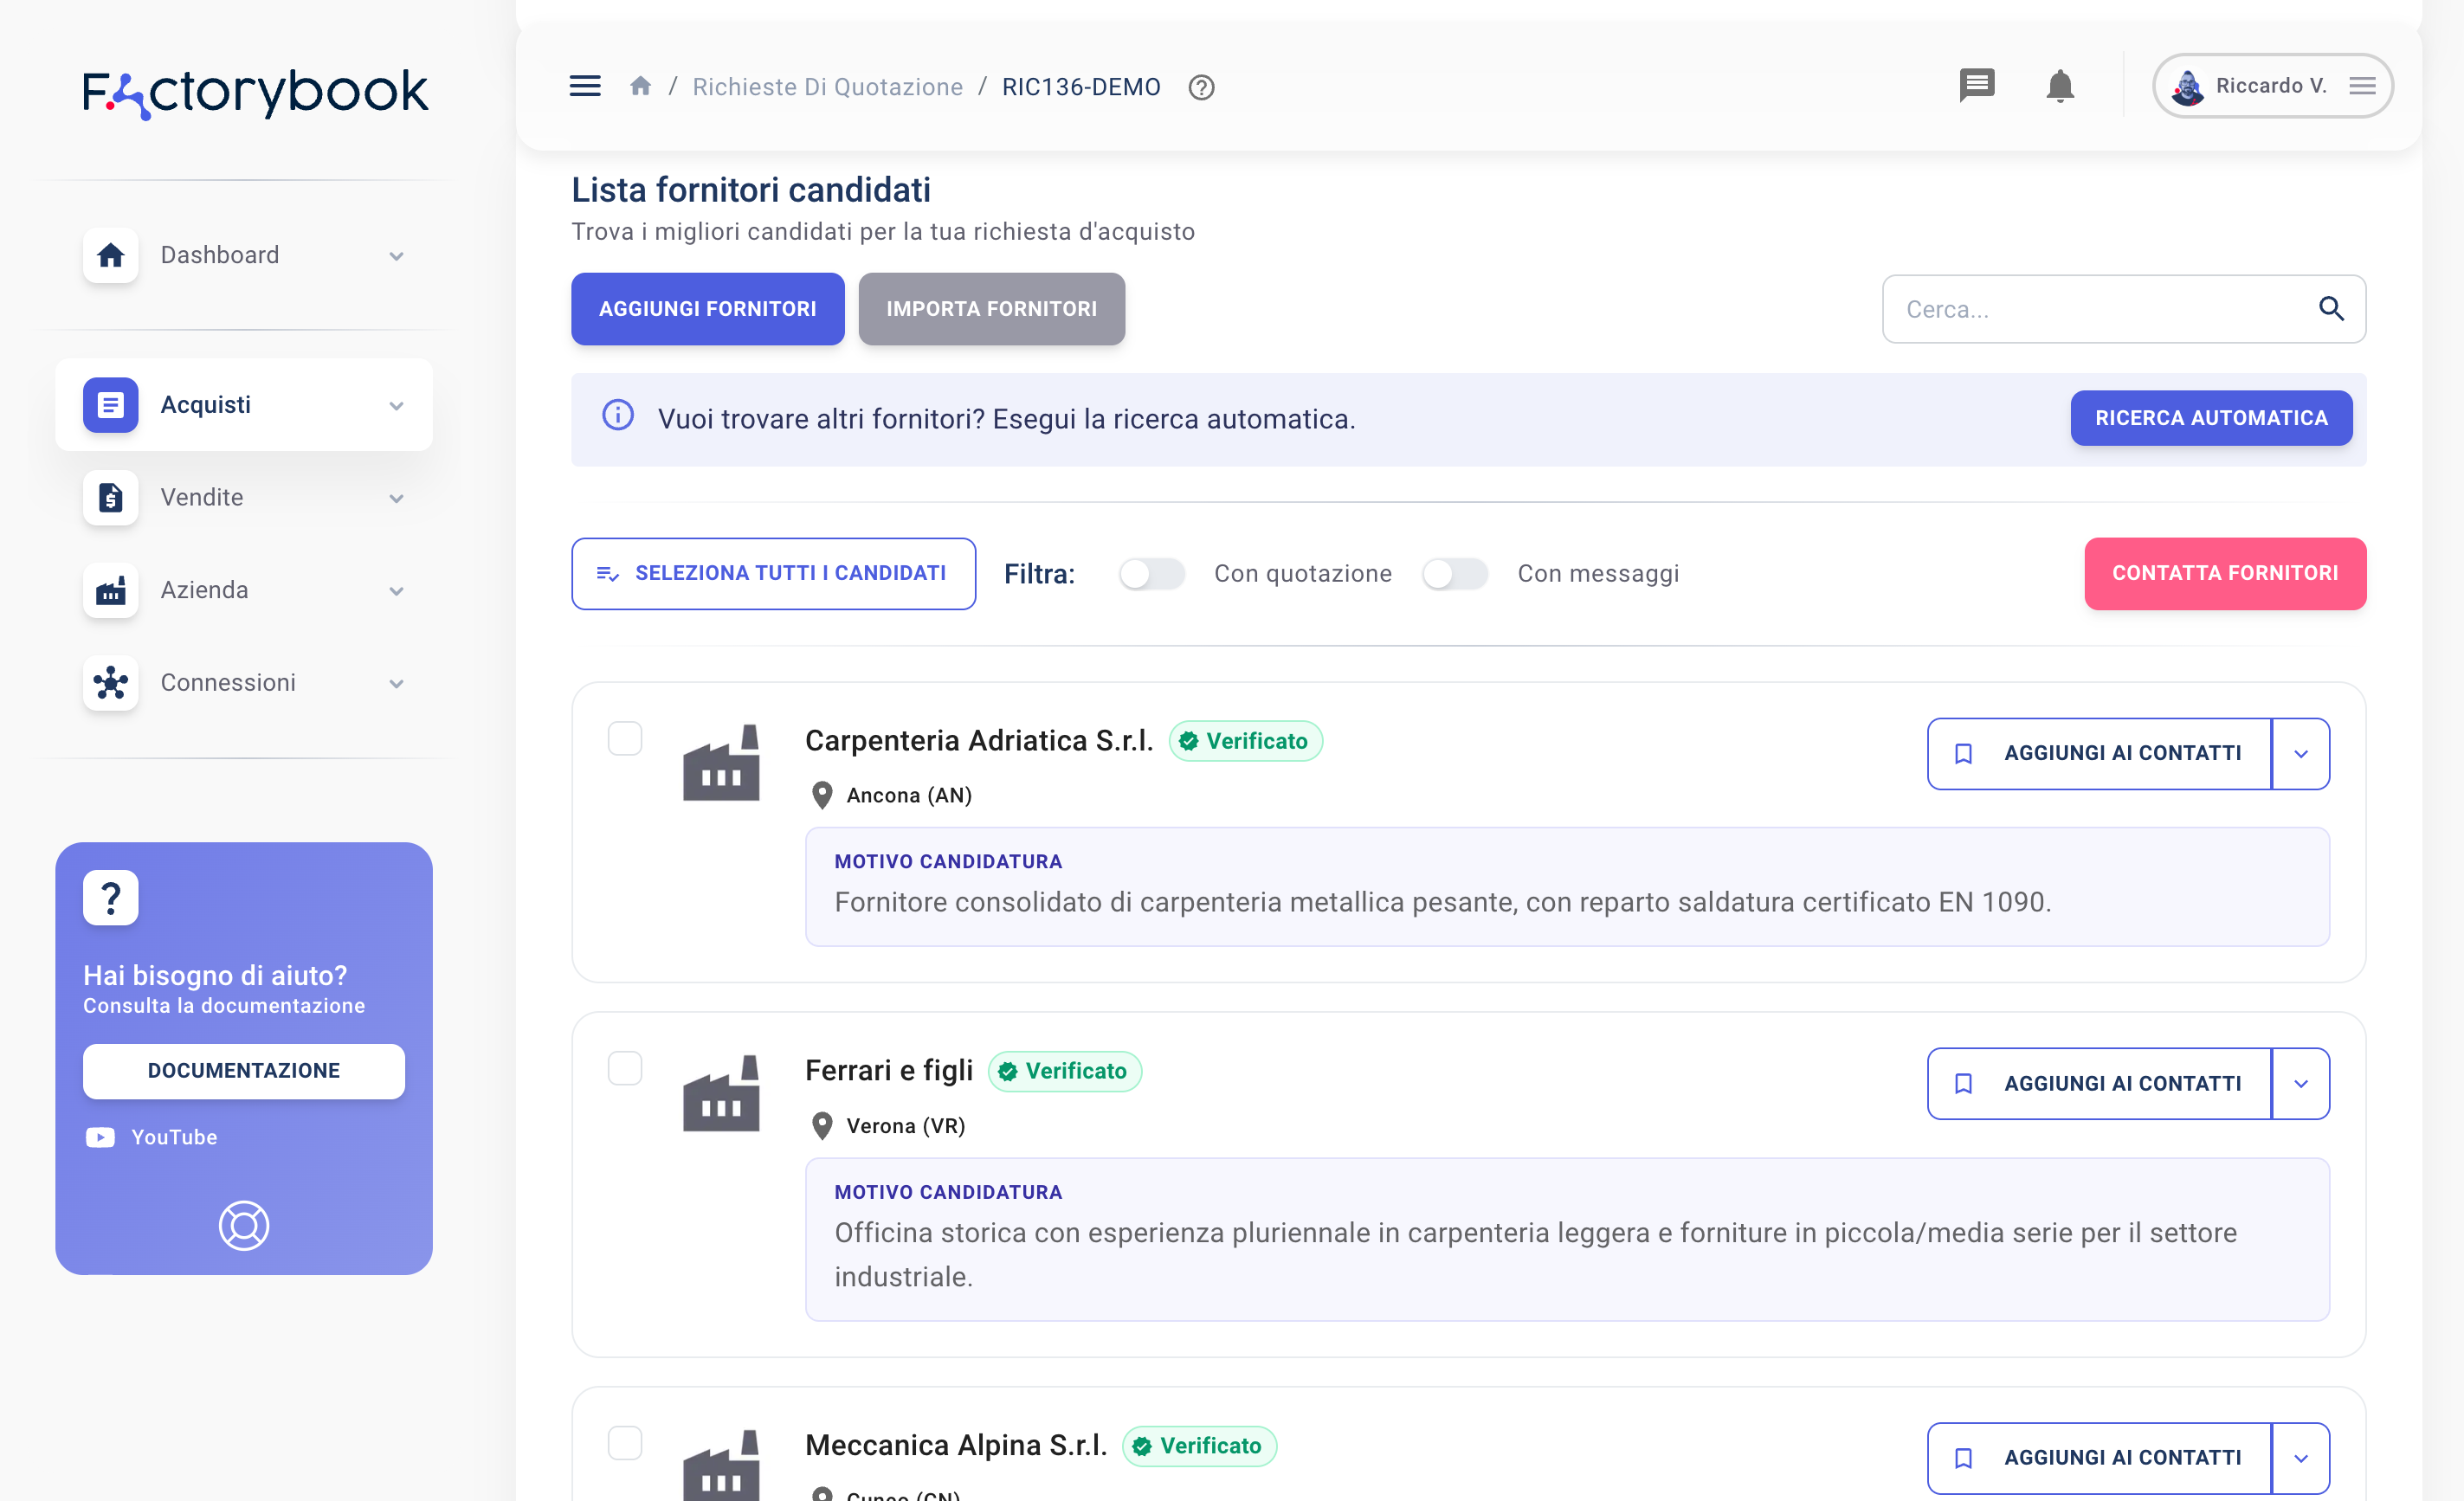Image resolution: width=2464 pixels, height=1501 pixels.
Task: Click Verificato badge of Meccanica Alpina
Action: [x=1200, y=1446]
